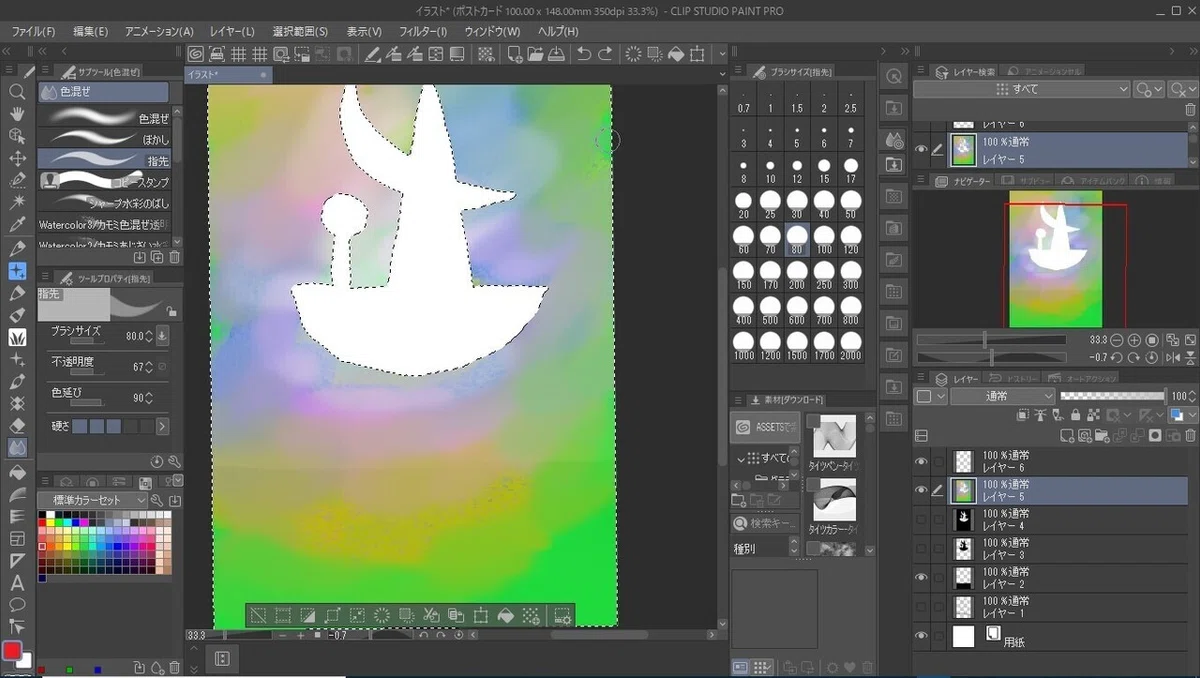Select the Hand move tool

17,114
